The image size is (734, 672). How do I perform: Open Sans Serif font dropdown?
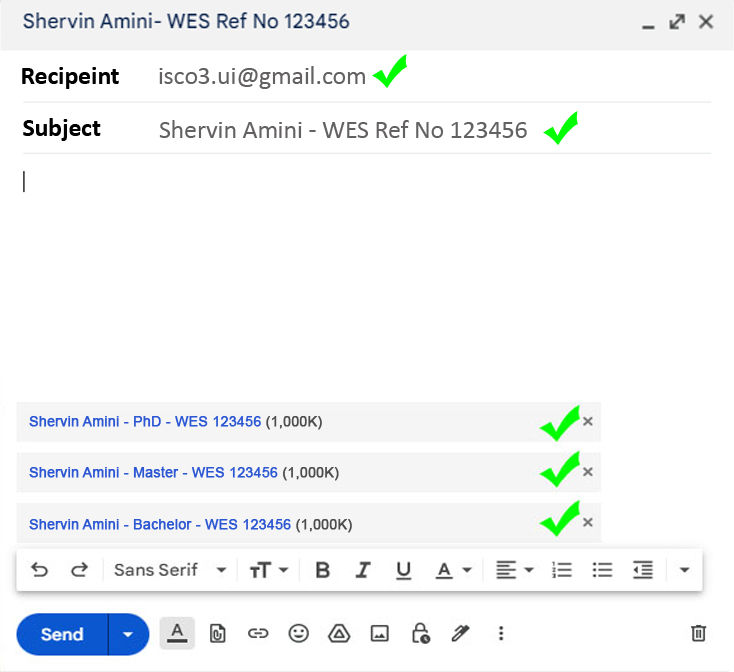170,570
